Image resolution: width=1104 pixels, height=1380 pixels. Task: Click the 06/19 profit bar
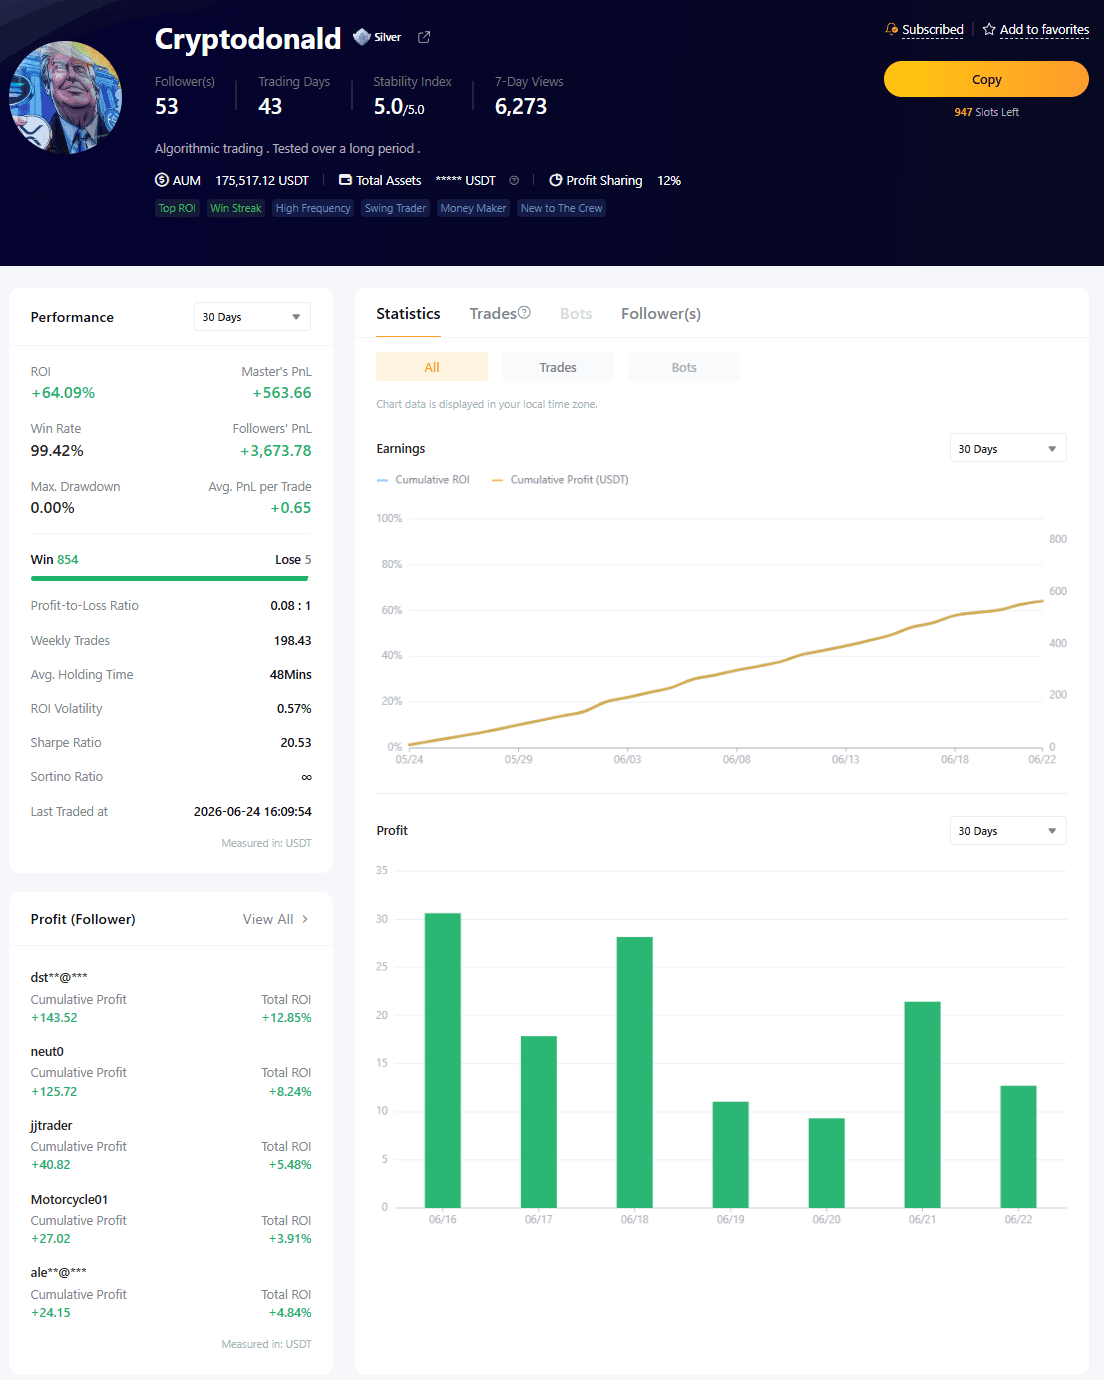[x=731, y=1154]
